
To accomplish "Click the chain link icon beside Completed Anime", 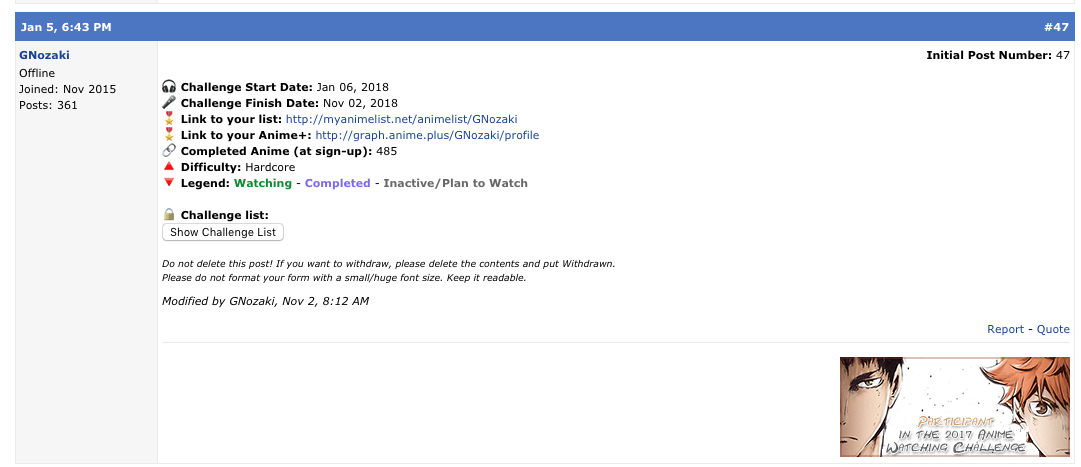I will point(169,151).
